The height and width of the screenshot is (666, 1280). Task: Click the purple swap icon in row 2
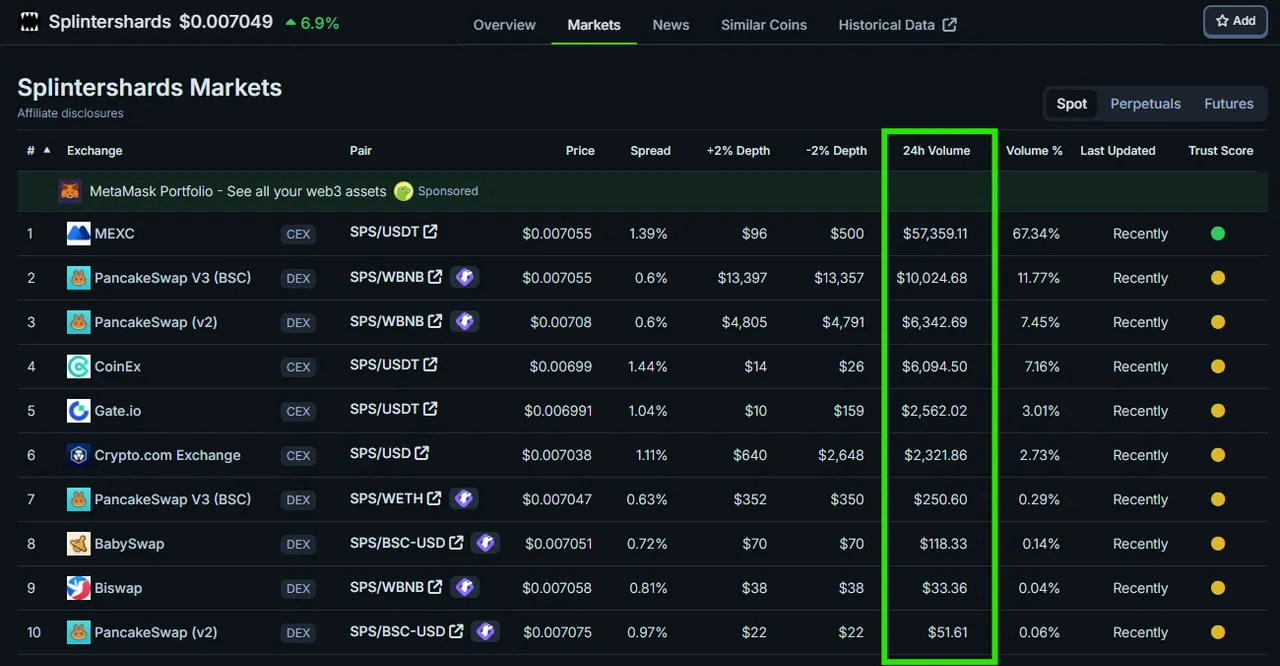click(x=464, y=277)
